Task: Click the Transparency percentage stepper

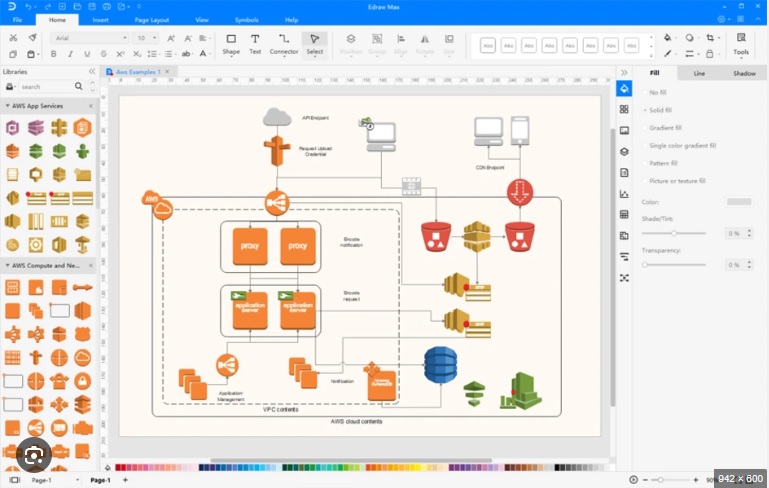Action: [749, 265]
